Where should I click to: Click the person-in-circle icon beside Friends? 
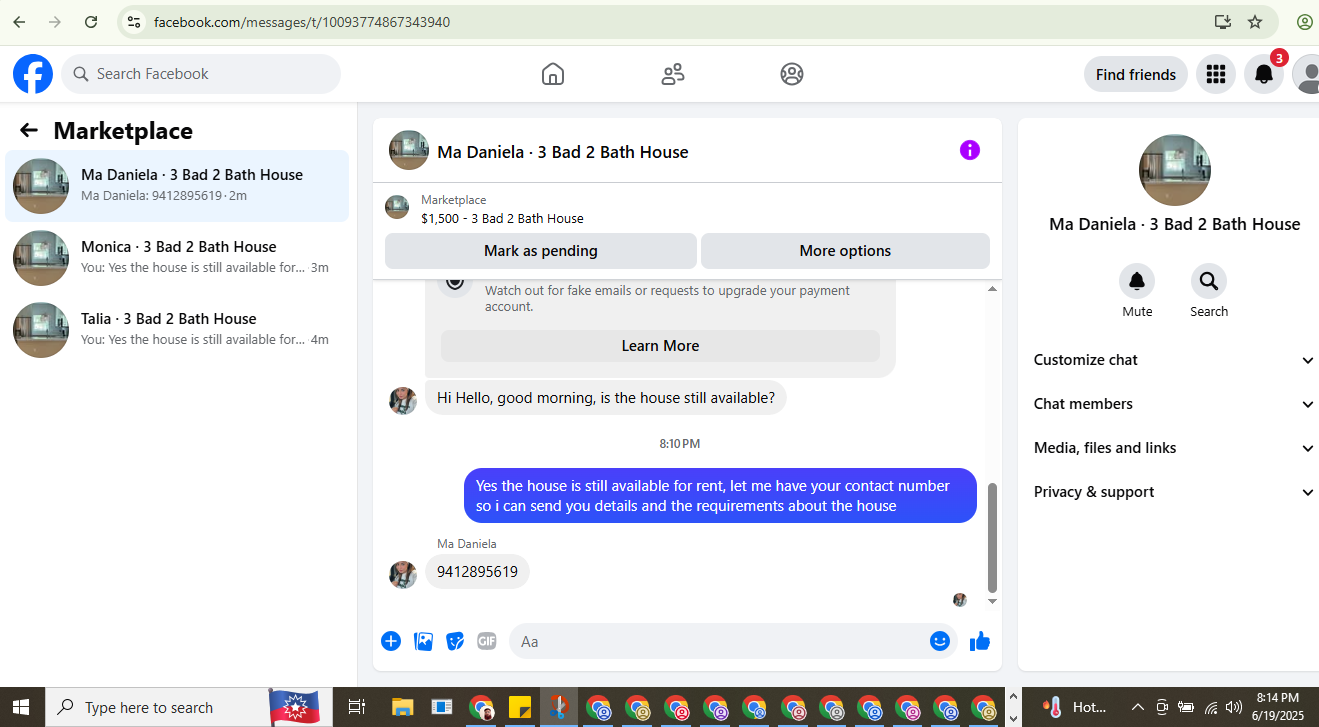point(792,74)
